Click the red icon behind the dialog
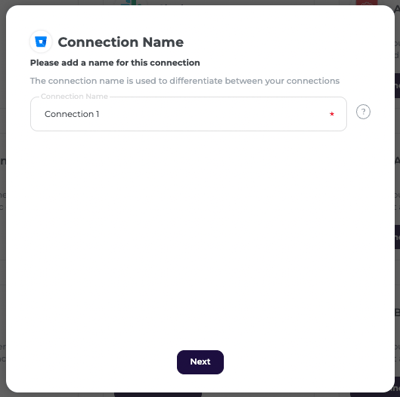400x397 pixels. pos(367,3)
